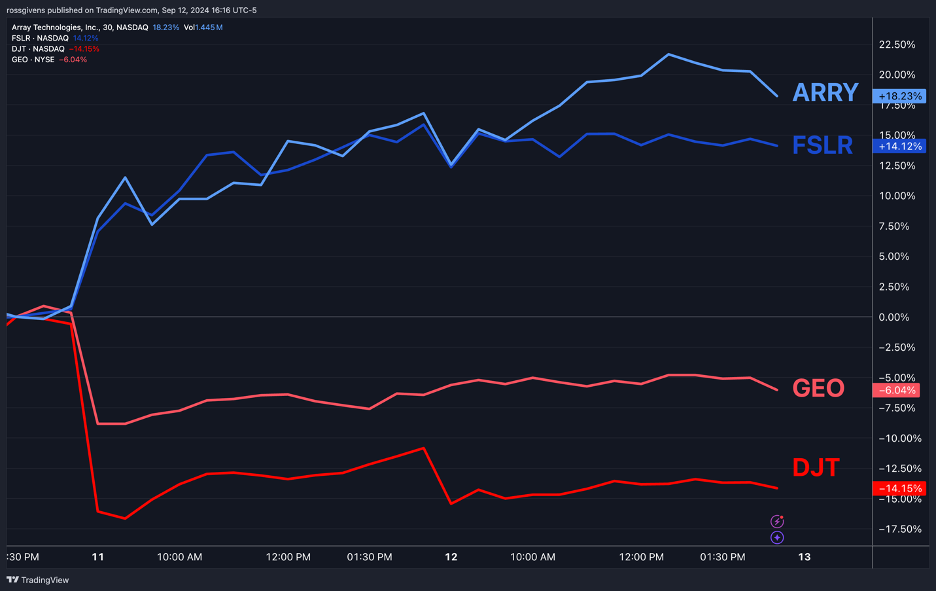
Task: Click the purple circled plus icon
Action: tap(777, 538)
